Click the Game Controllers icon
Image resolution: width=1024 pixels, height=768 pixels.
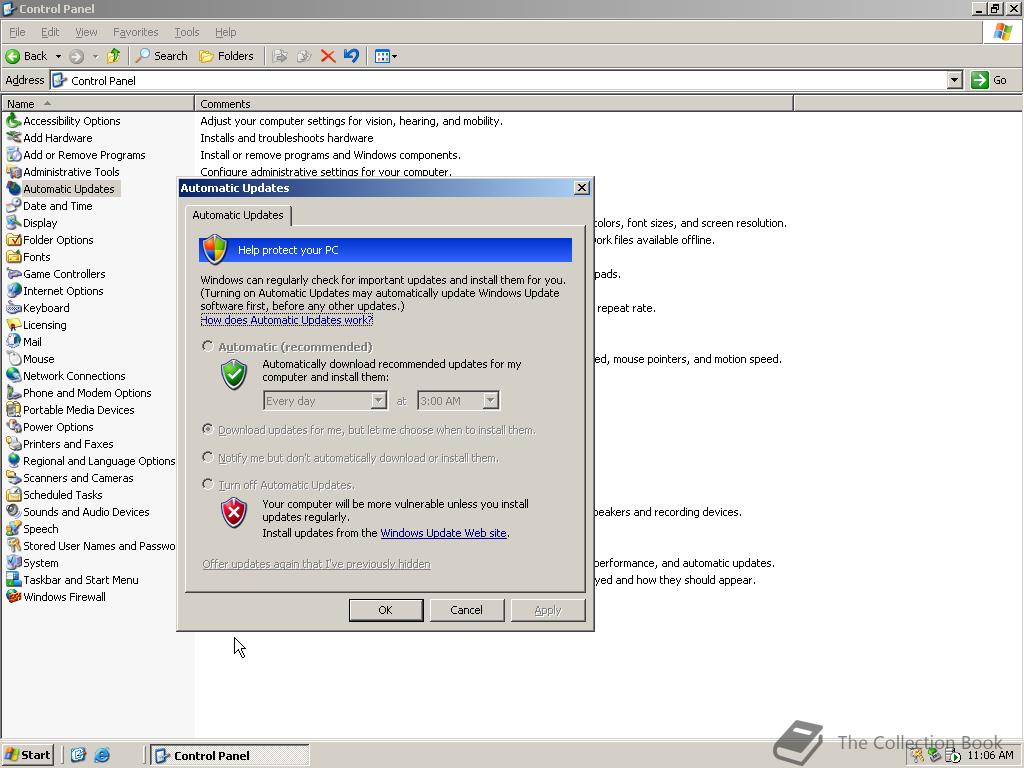click(x=13, y=274)
